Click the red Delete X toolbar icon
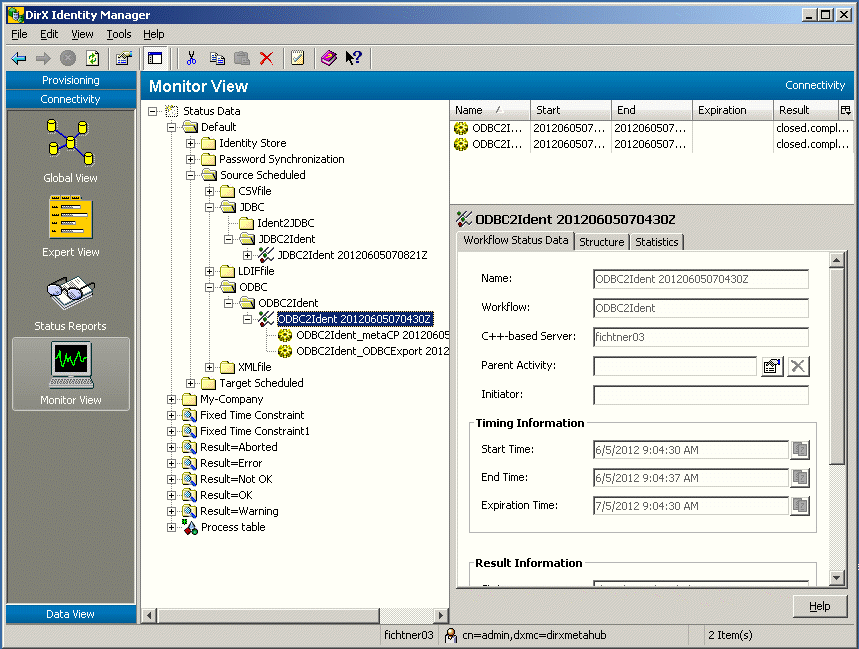This screenshot has height=649, width=859. [x=266, y=58]
